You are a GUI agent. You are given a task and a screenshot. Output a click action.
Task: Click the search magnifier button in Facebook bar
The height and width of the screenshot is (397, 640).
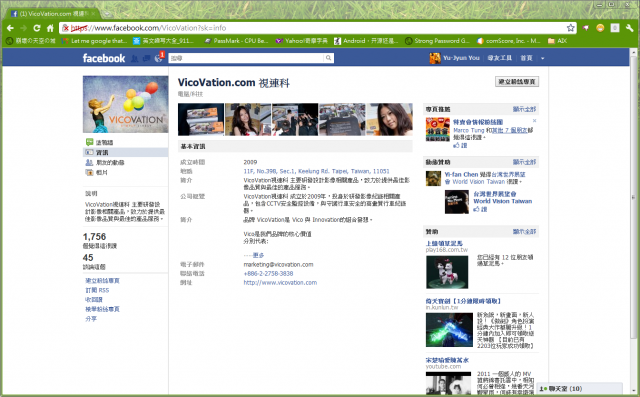point(328,58)
